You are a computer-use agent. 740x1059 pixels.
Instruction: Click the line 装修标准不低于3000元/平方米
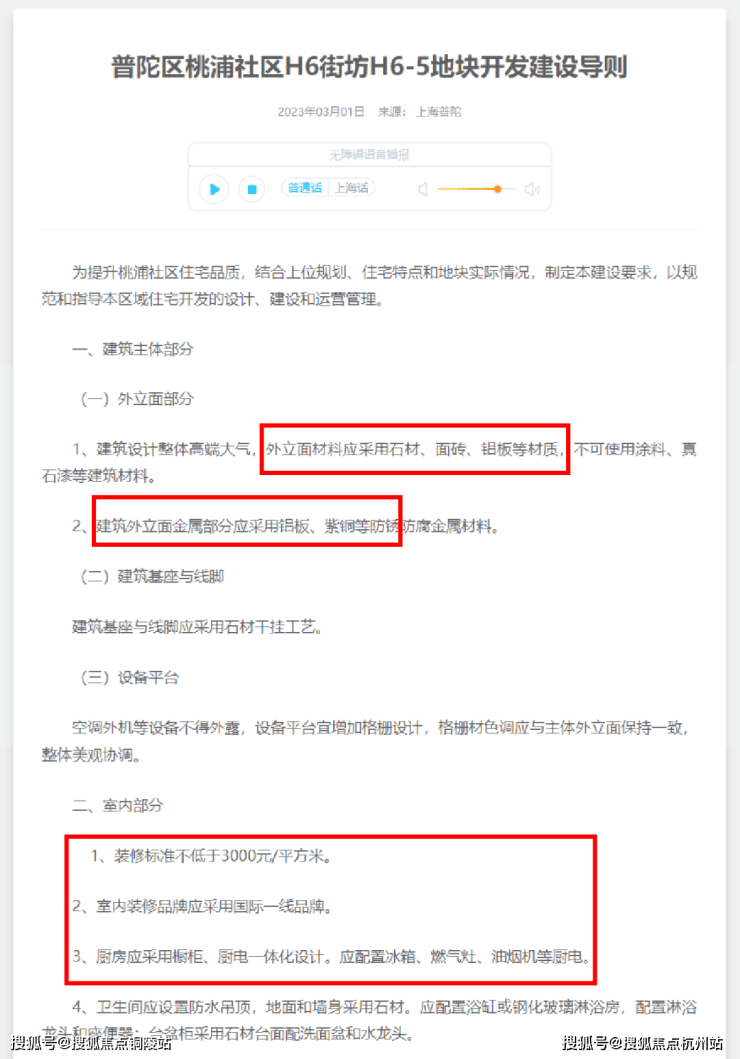pos(219,856)
